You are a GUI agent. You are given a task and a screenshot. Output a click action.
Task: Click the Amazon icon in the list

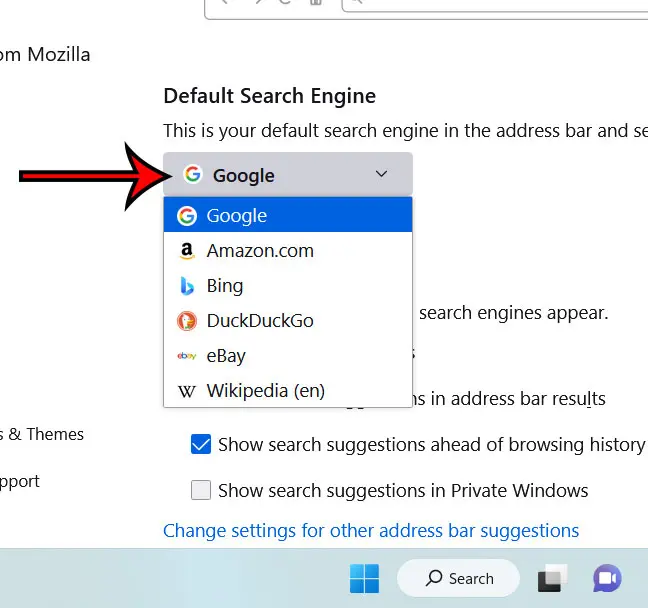coord(186,251)
